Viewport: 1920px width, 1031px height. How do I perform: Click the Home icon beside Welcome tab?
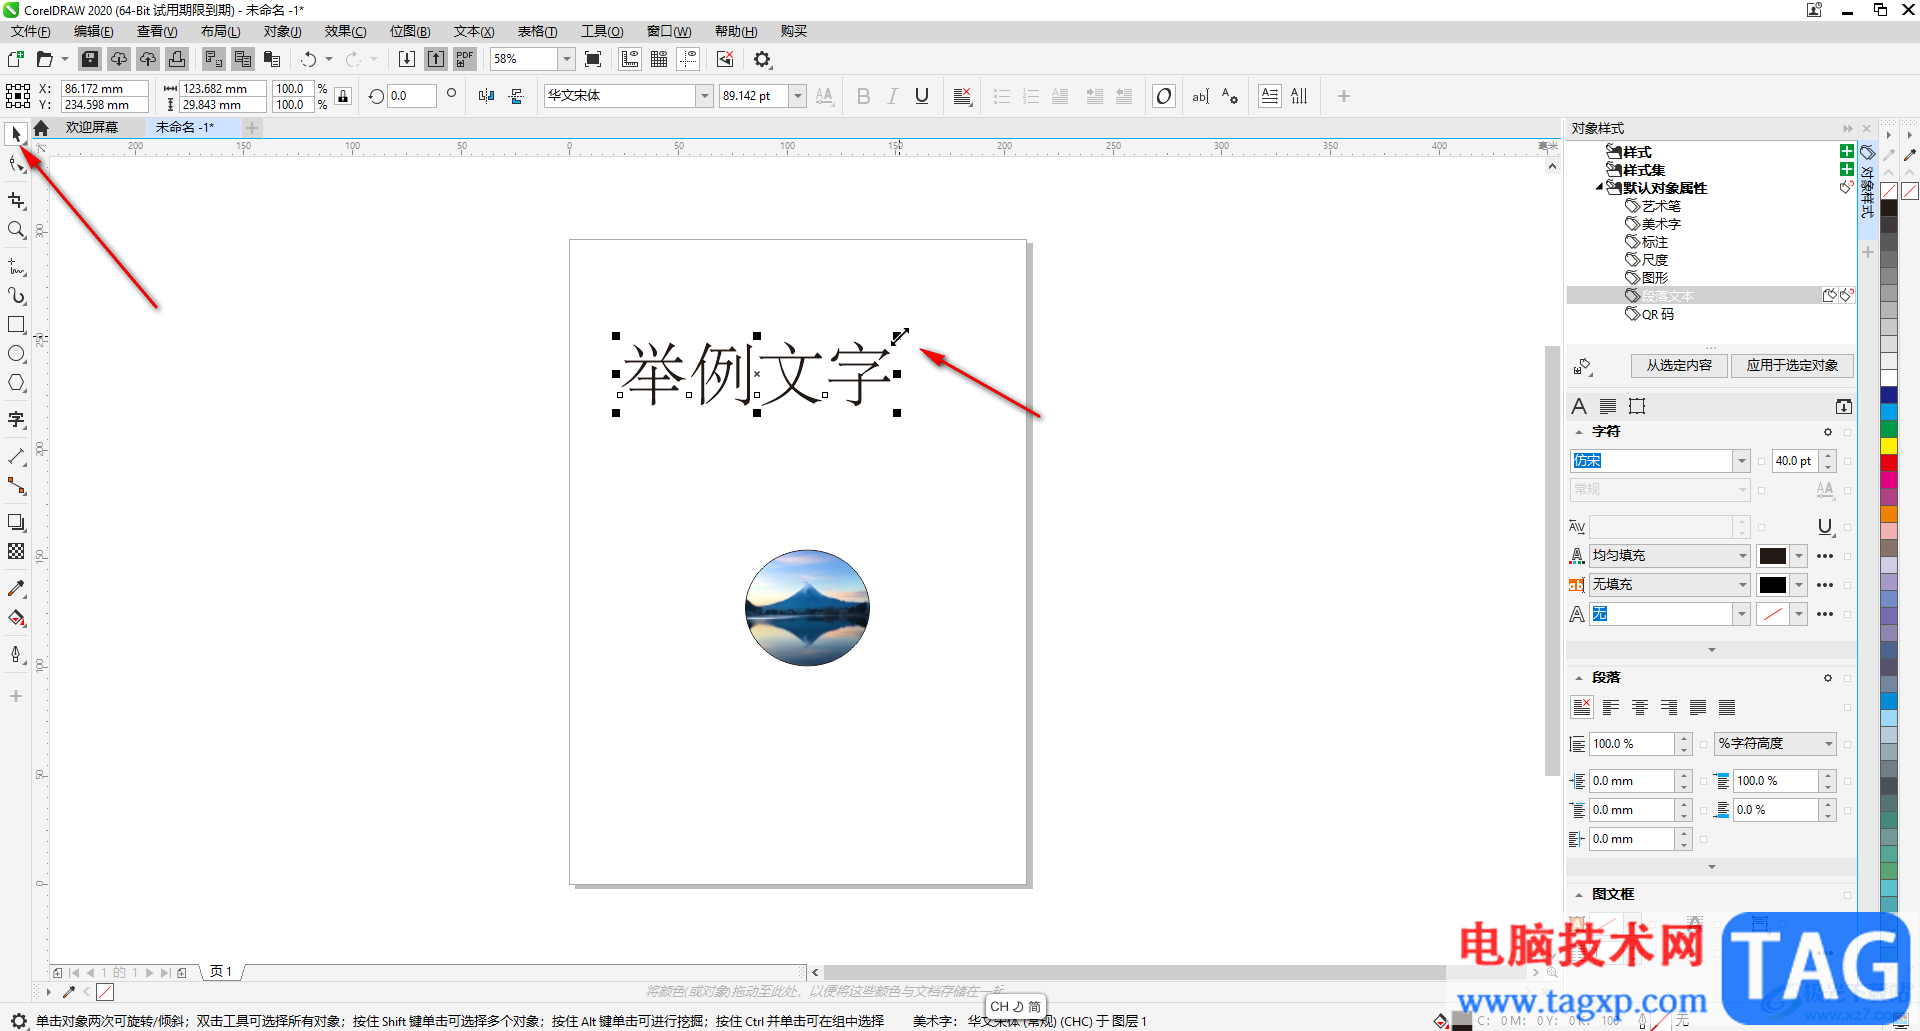click(x=41, y=128)
